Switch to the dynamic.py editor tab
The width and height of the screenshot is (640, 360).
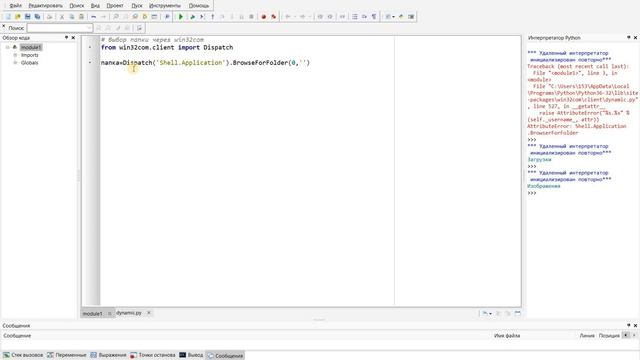[129, 313]
